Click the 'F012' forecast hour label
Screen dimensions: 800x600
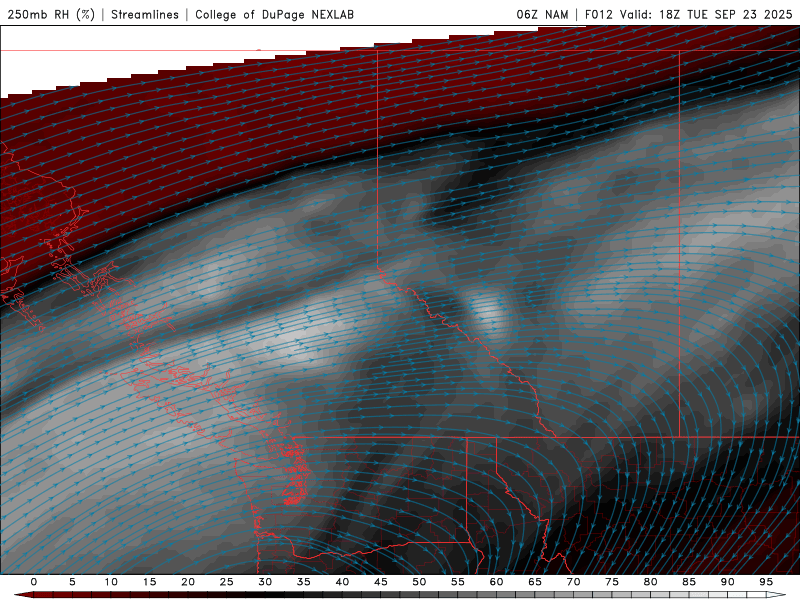pos(598,14)
